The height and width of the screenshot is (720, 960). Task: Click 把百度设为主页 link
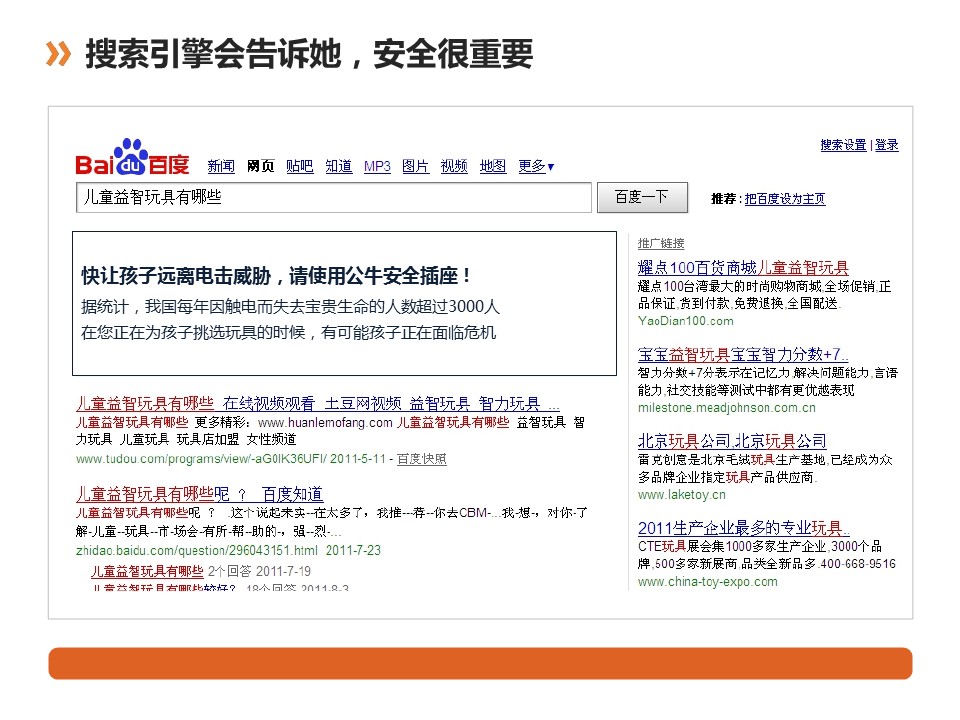pos(785,199)
